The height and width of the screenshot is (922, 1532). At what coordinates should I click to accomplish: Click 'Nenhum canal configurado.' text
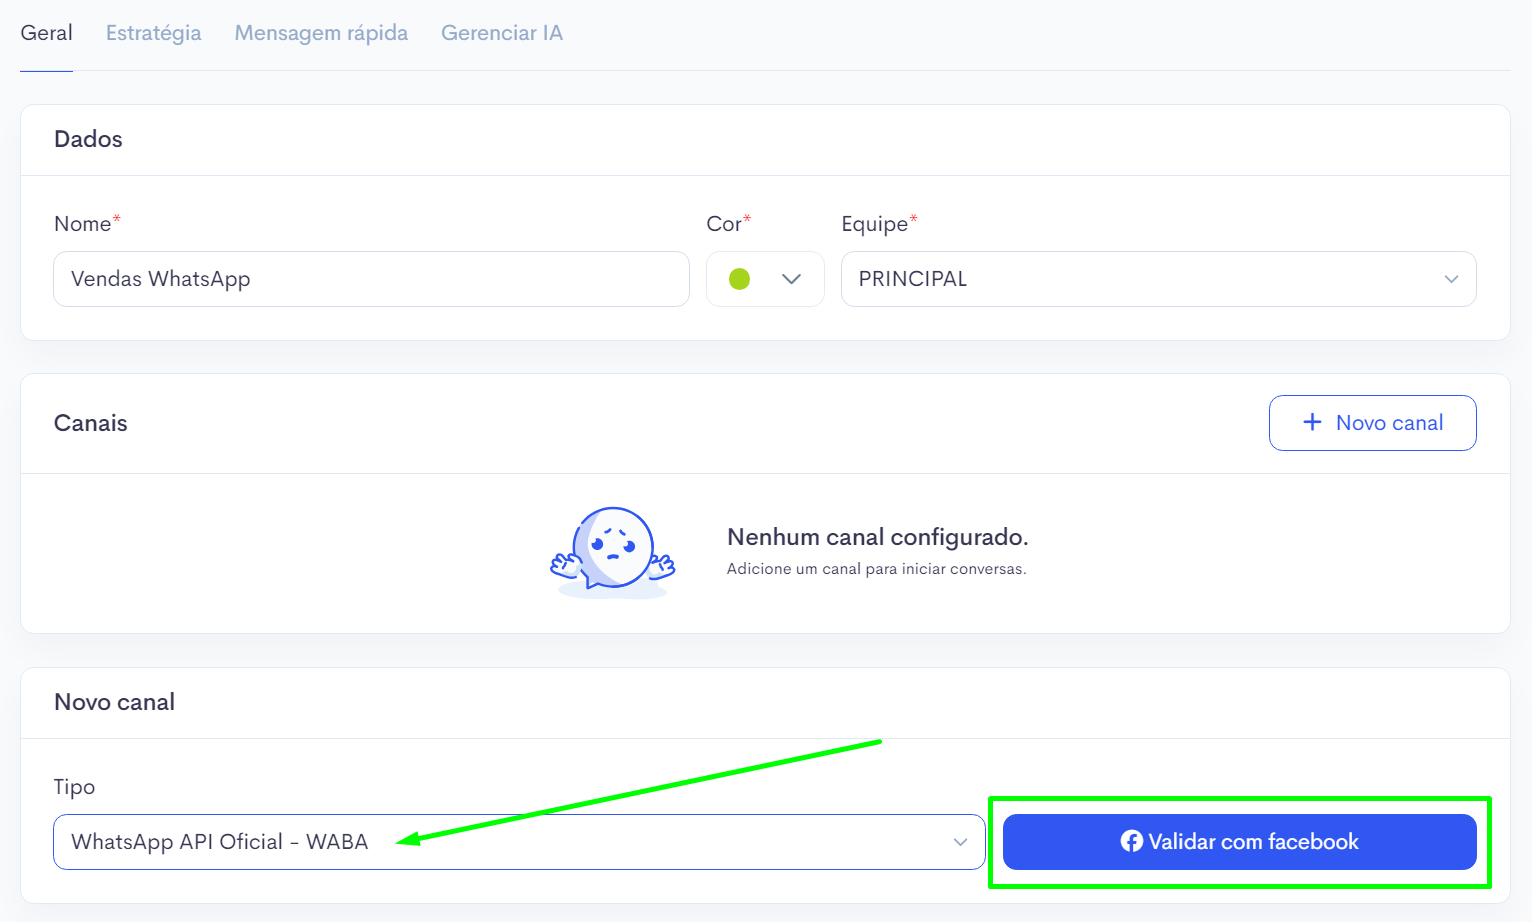coord(877,537)
